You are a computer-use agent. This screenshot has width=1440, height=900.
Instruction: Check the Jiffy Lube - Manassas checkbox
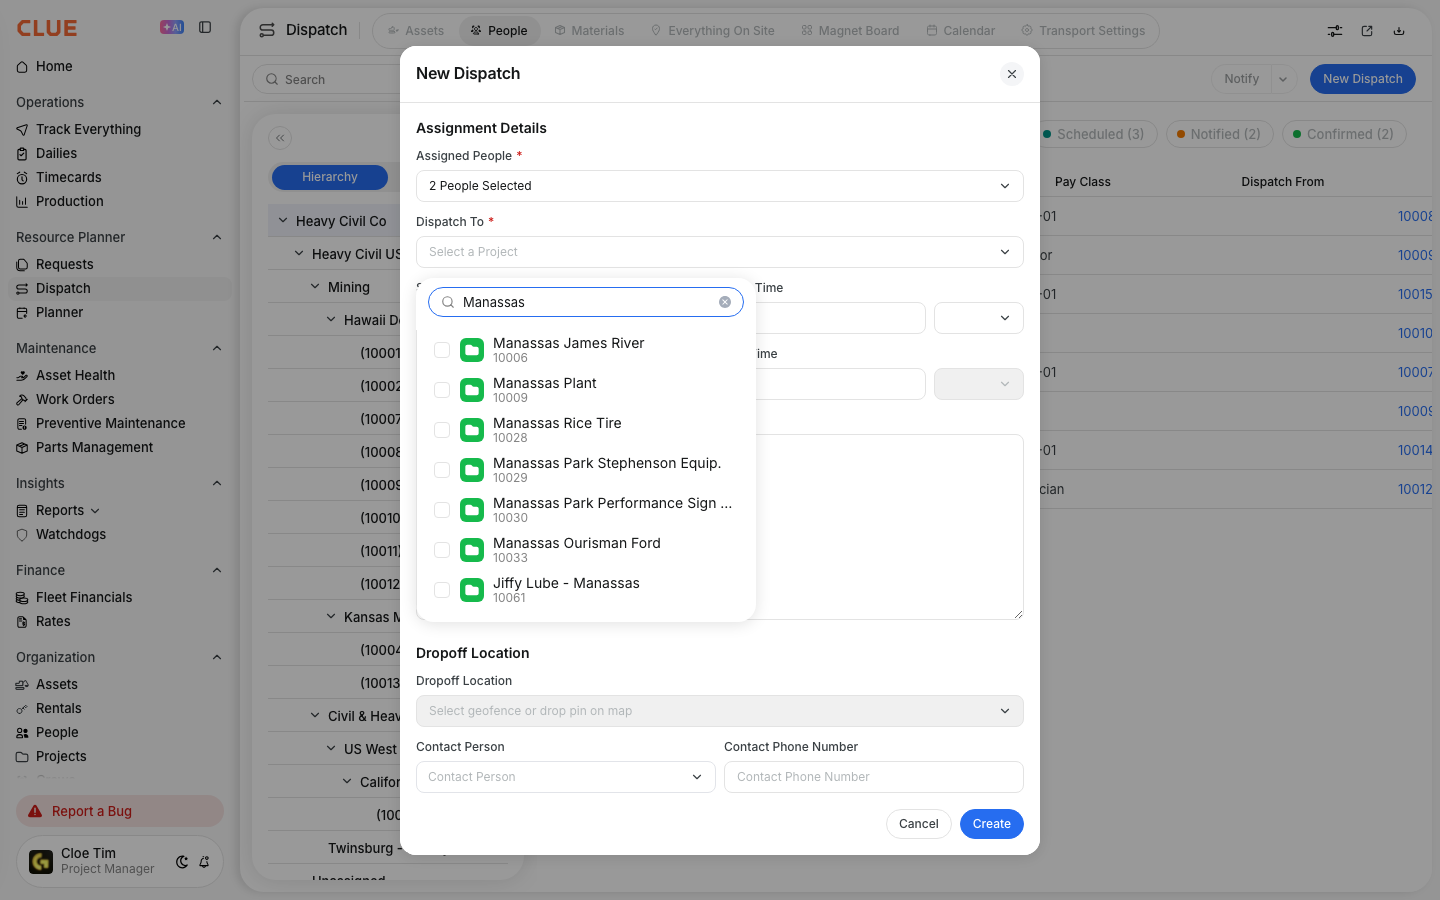tap(442, 590)
